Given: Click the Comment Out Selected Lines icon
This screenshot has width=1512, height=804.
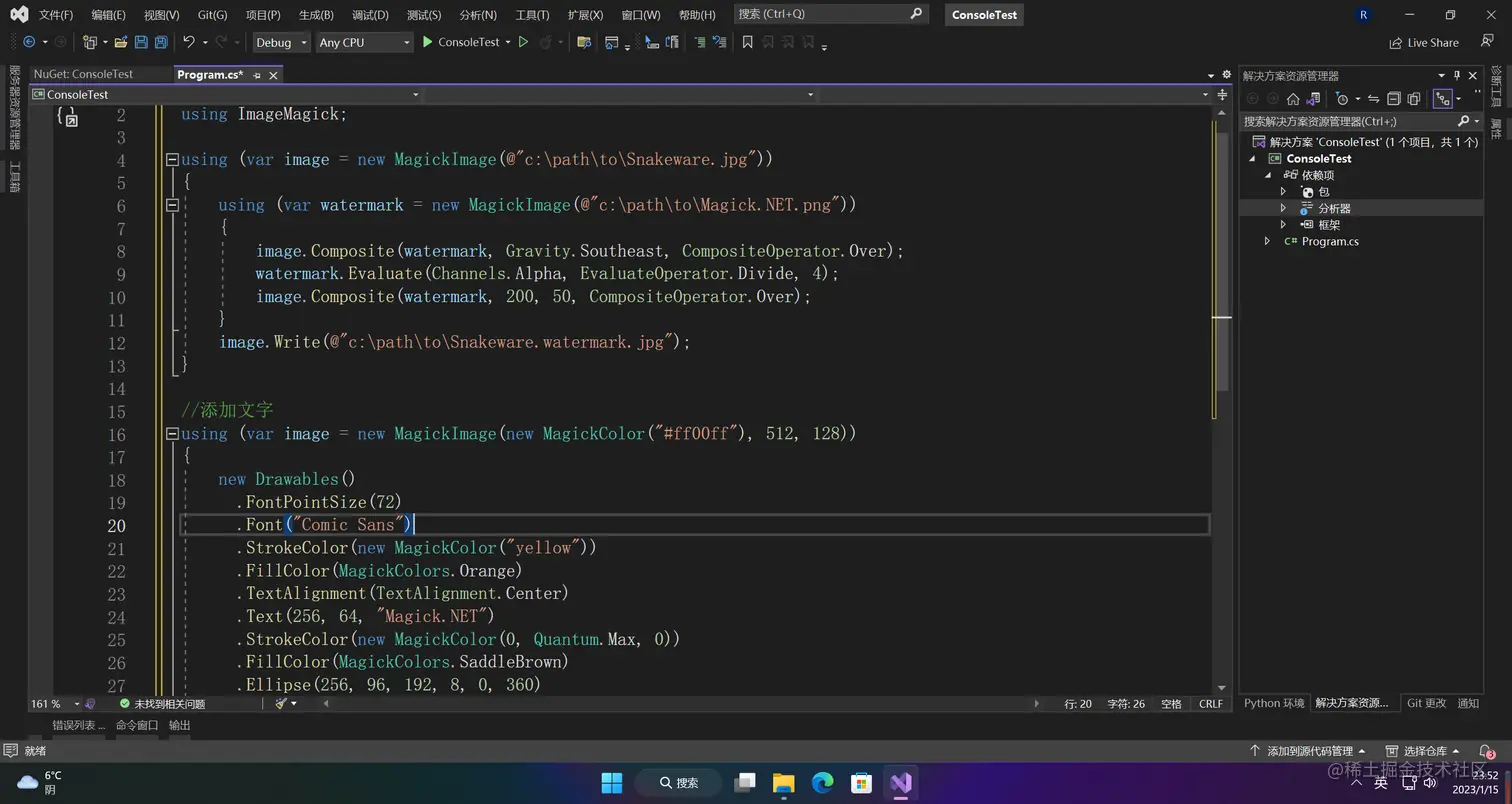Looking at the screenshot, I should pos(699,42).
